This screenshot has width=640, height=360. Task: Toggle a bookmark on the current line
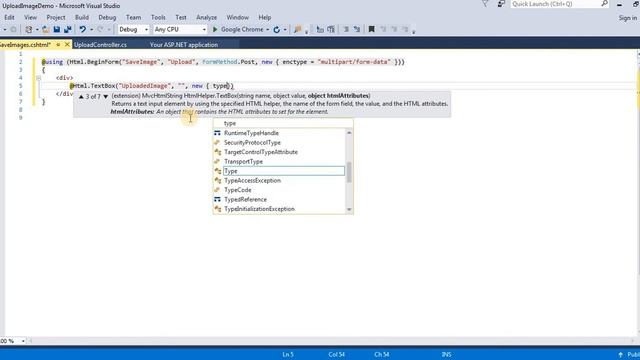[x=371, y=29]
